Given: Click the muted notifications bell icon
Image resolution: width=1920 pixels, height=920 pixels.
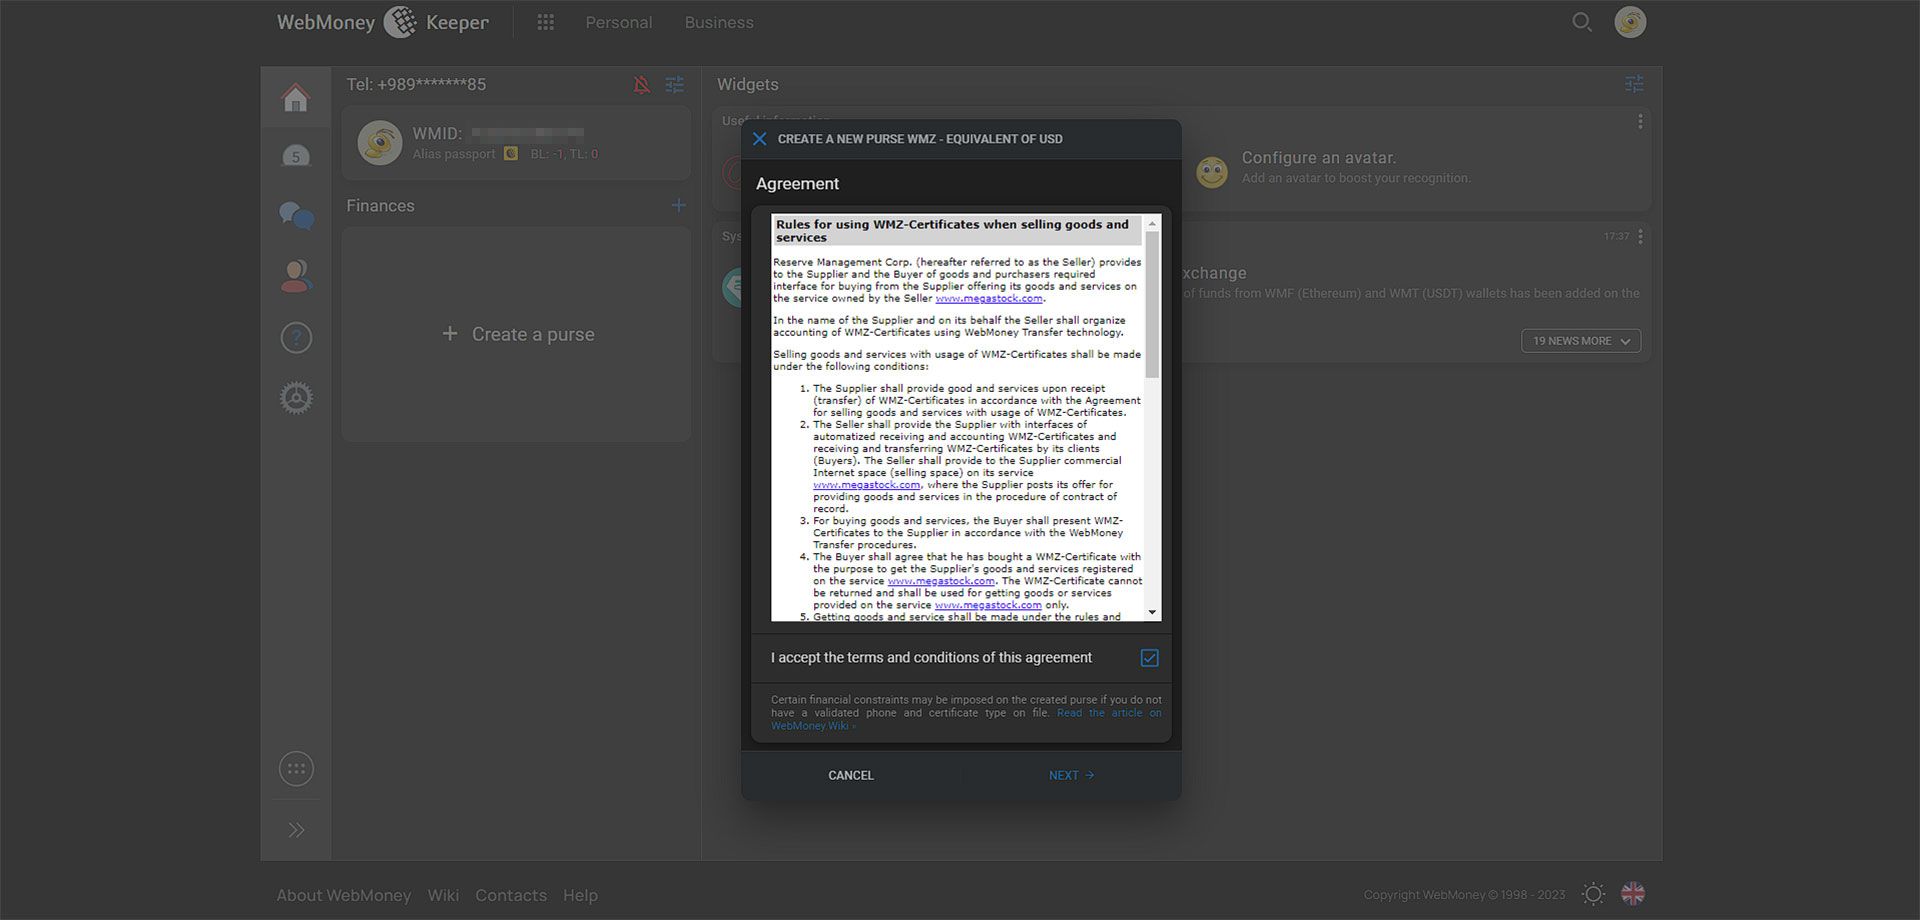Looking at the screenshot, I should (642, 85).
